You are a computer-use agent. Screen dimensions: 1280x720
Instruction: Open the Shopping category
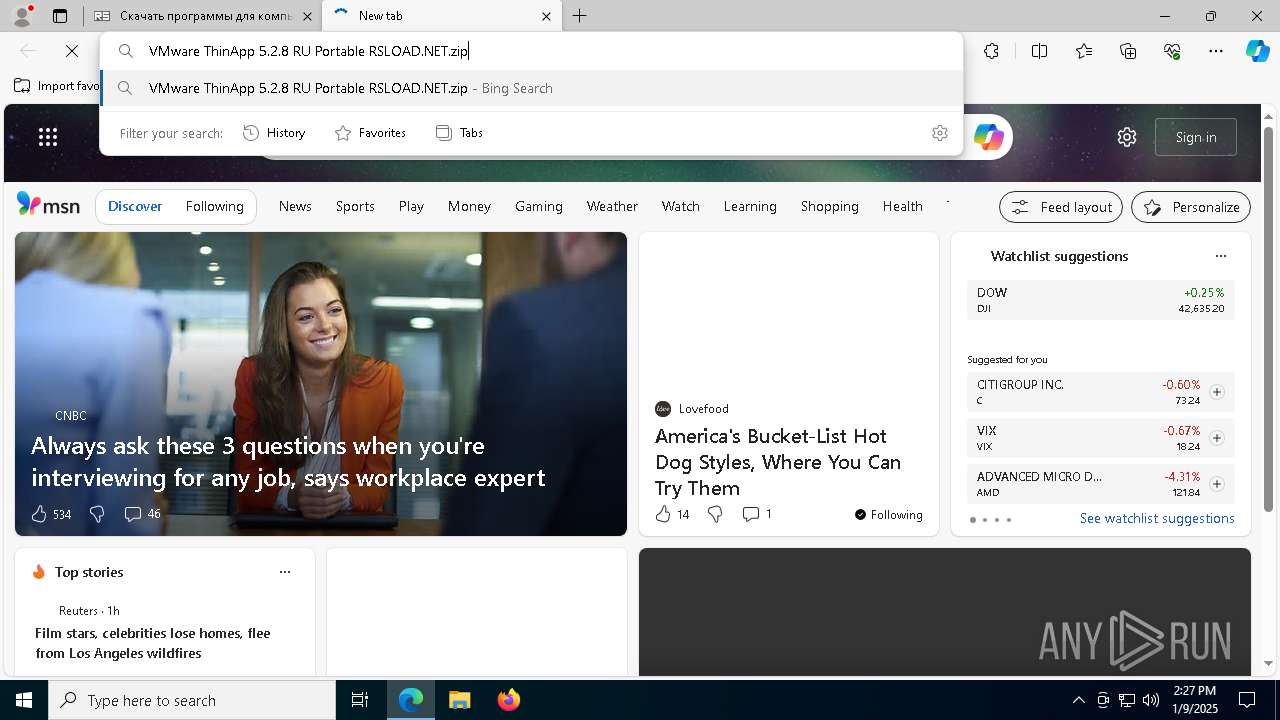829,206
